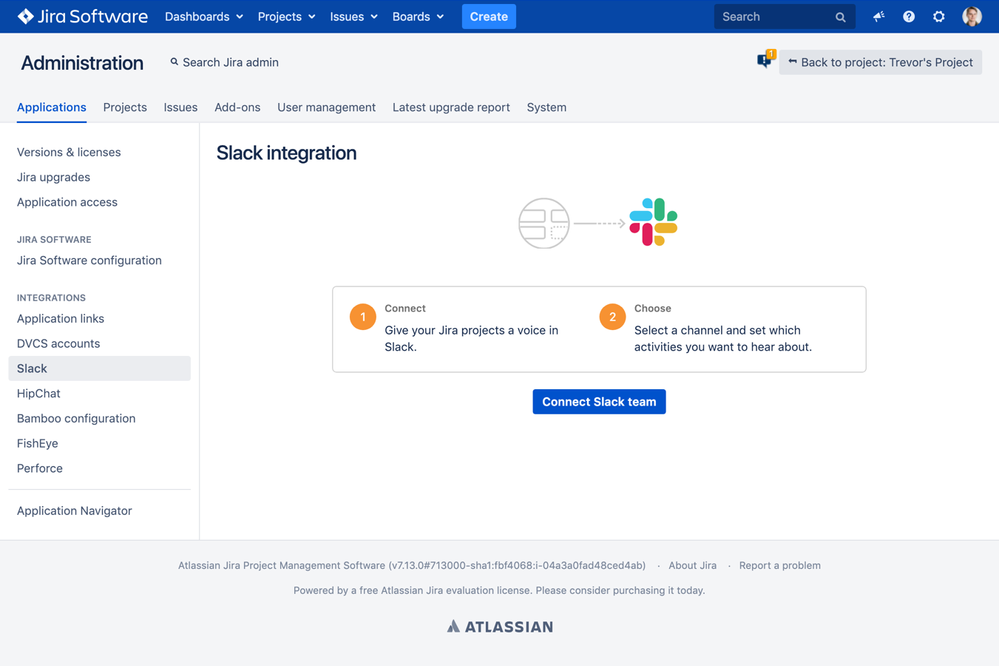This screenshot has height=666, width=999.
Task: Click Report a problem link
Action: [780, 565]
